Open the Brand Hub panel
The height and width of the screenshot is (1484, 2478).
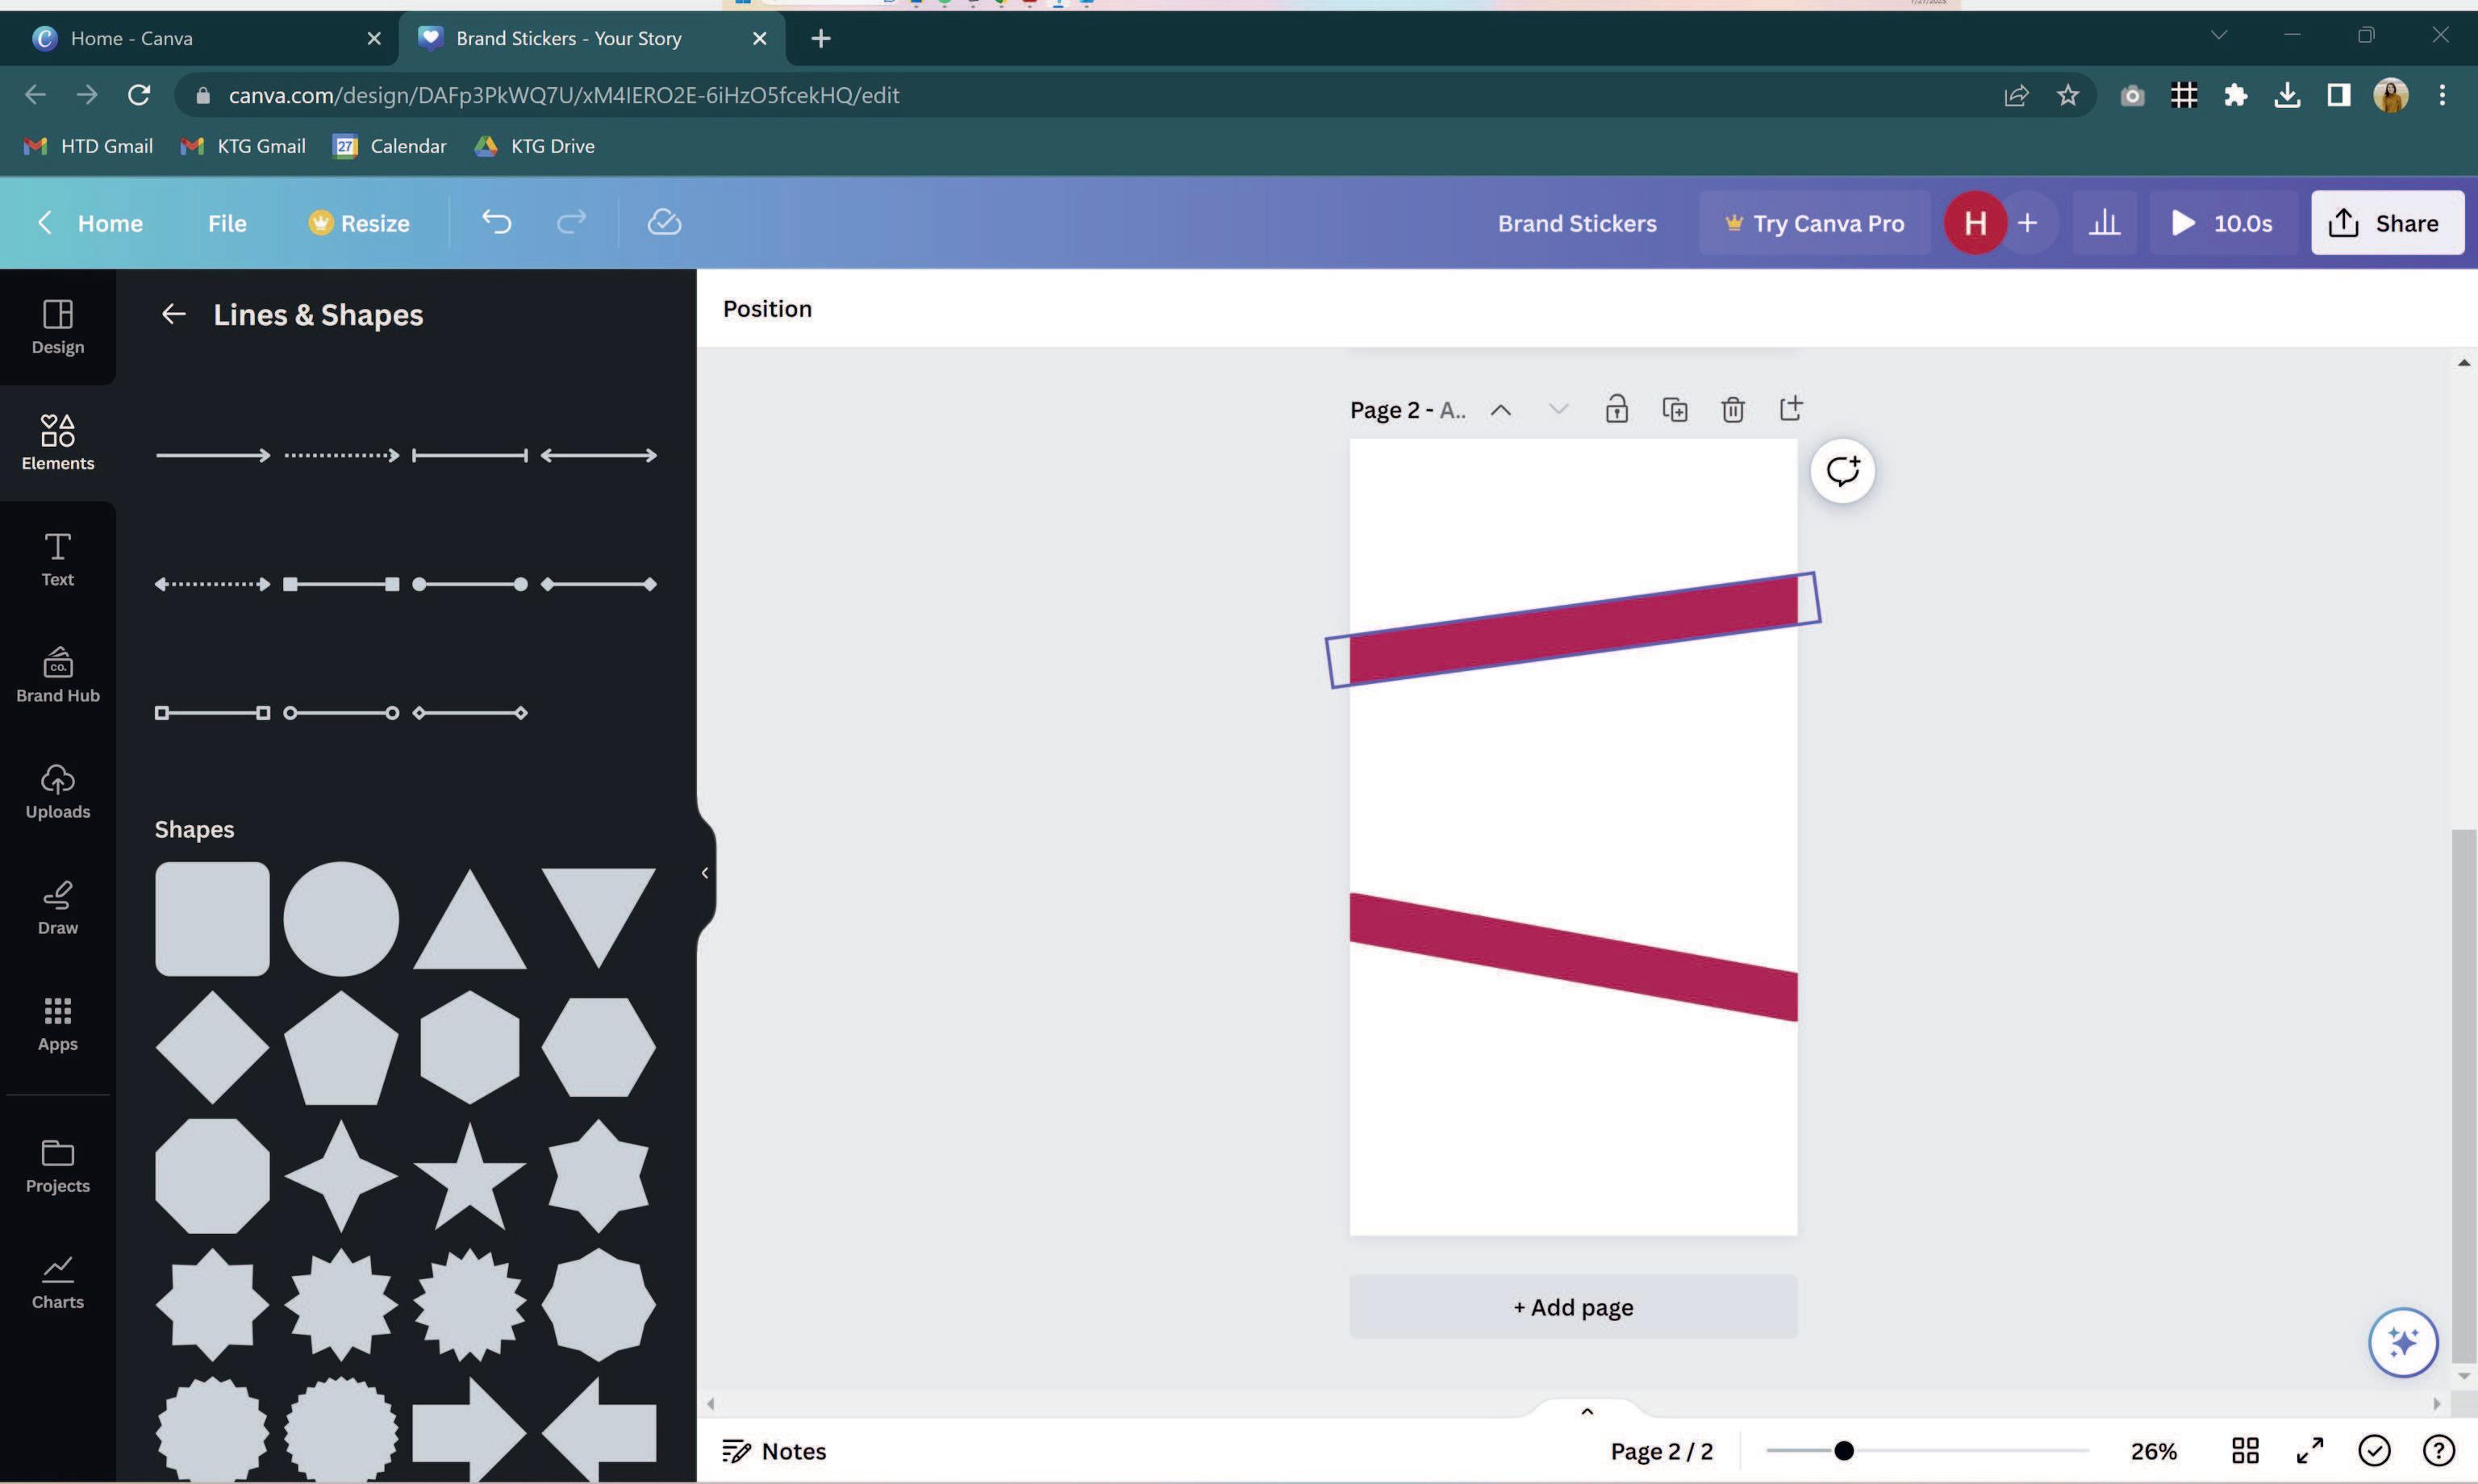(57, 675)
